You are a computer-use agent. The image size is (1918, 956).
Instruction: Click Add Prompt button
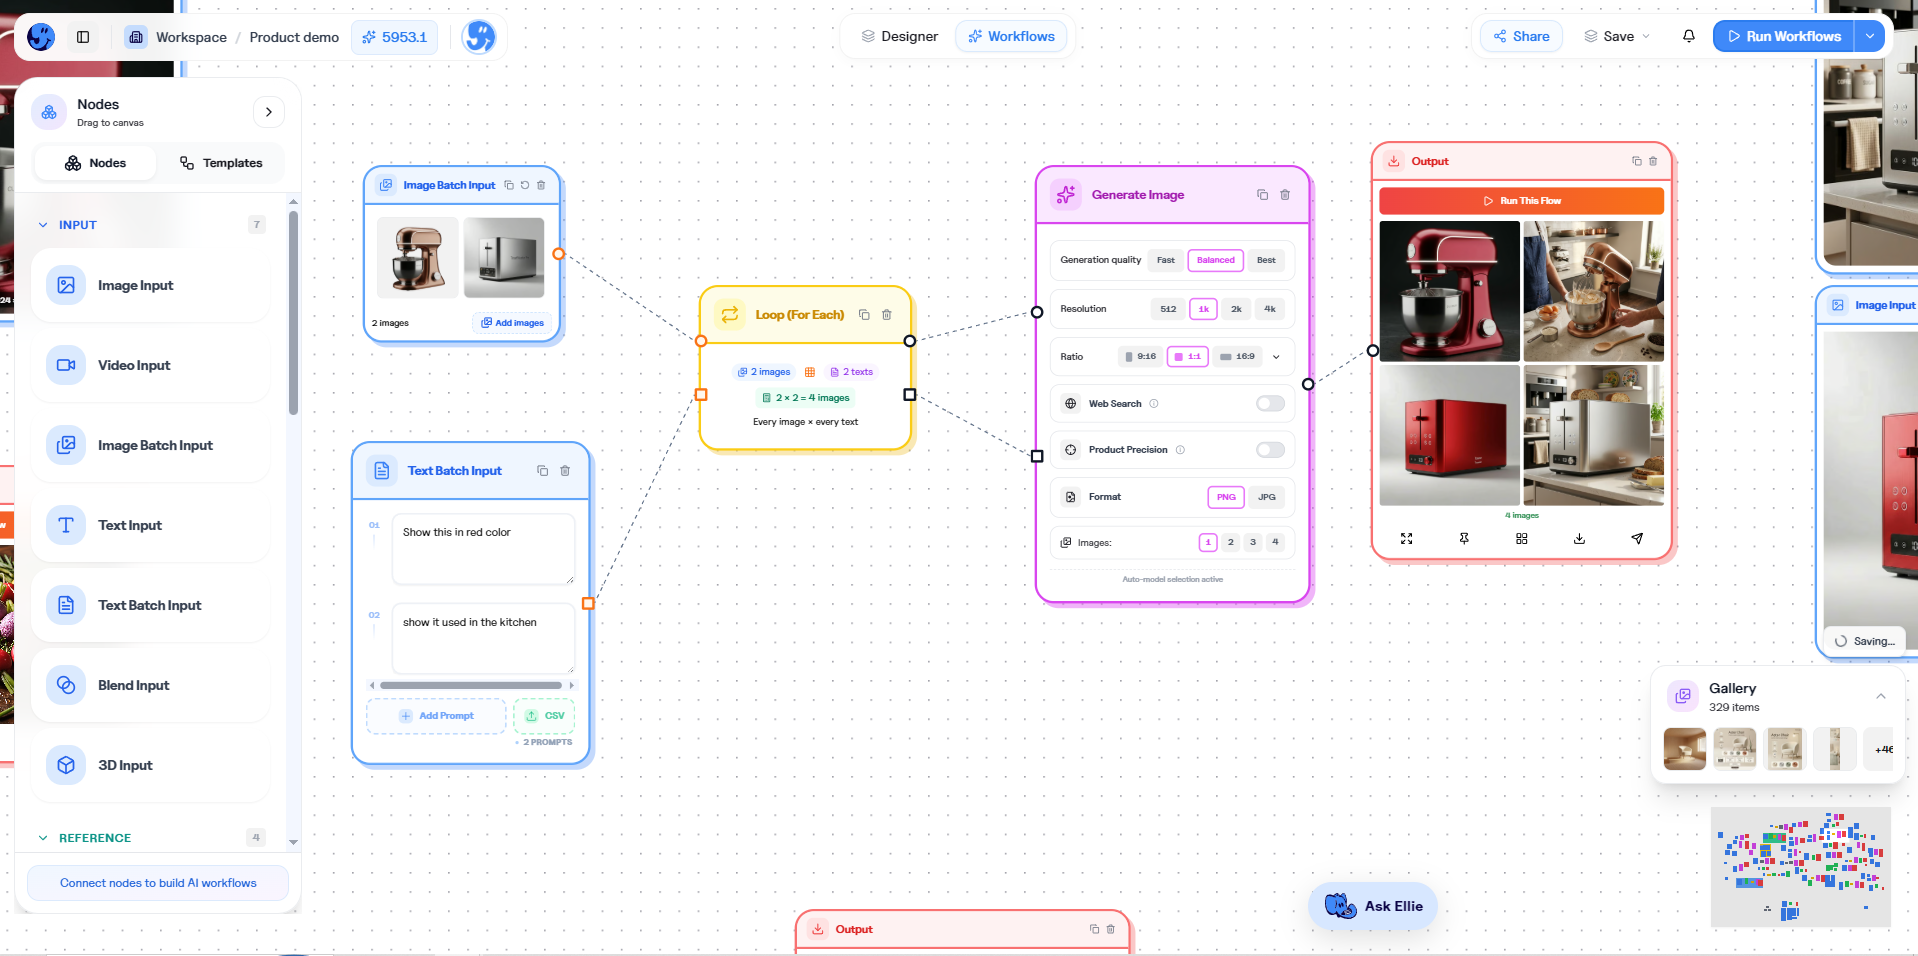click(437, 716)
